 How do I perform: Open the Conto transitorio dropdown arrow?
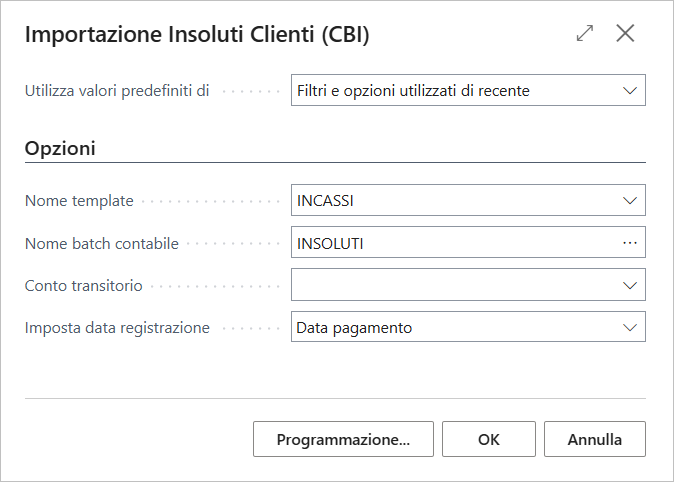[630, 286]
